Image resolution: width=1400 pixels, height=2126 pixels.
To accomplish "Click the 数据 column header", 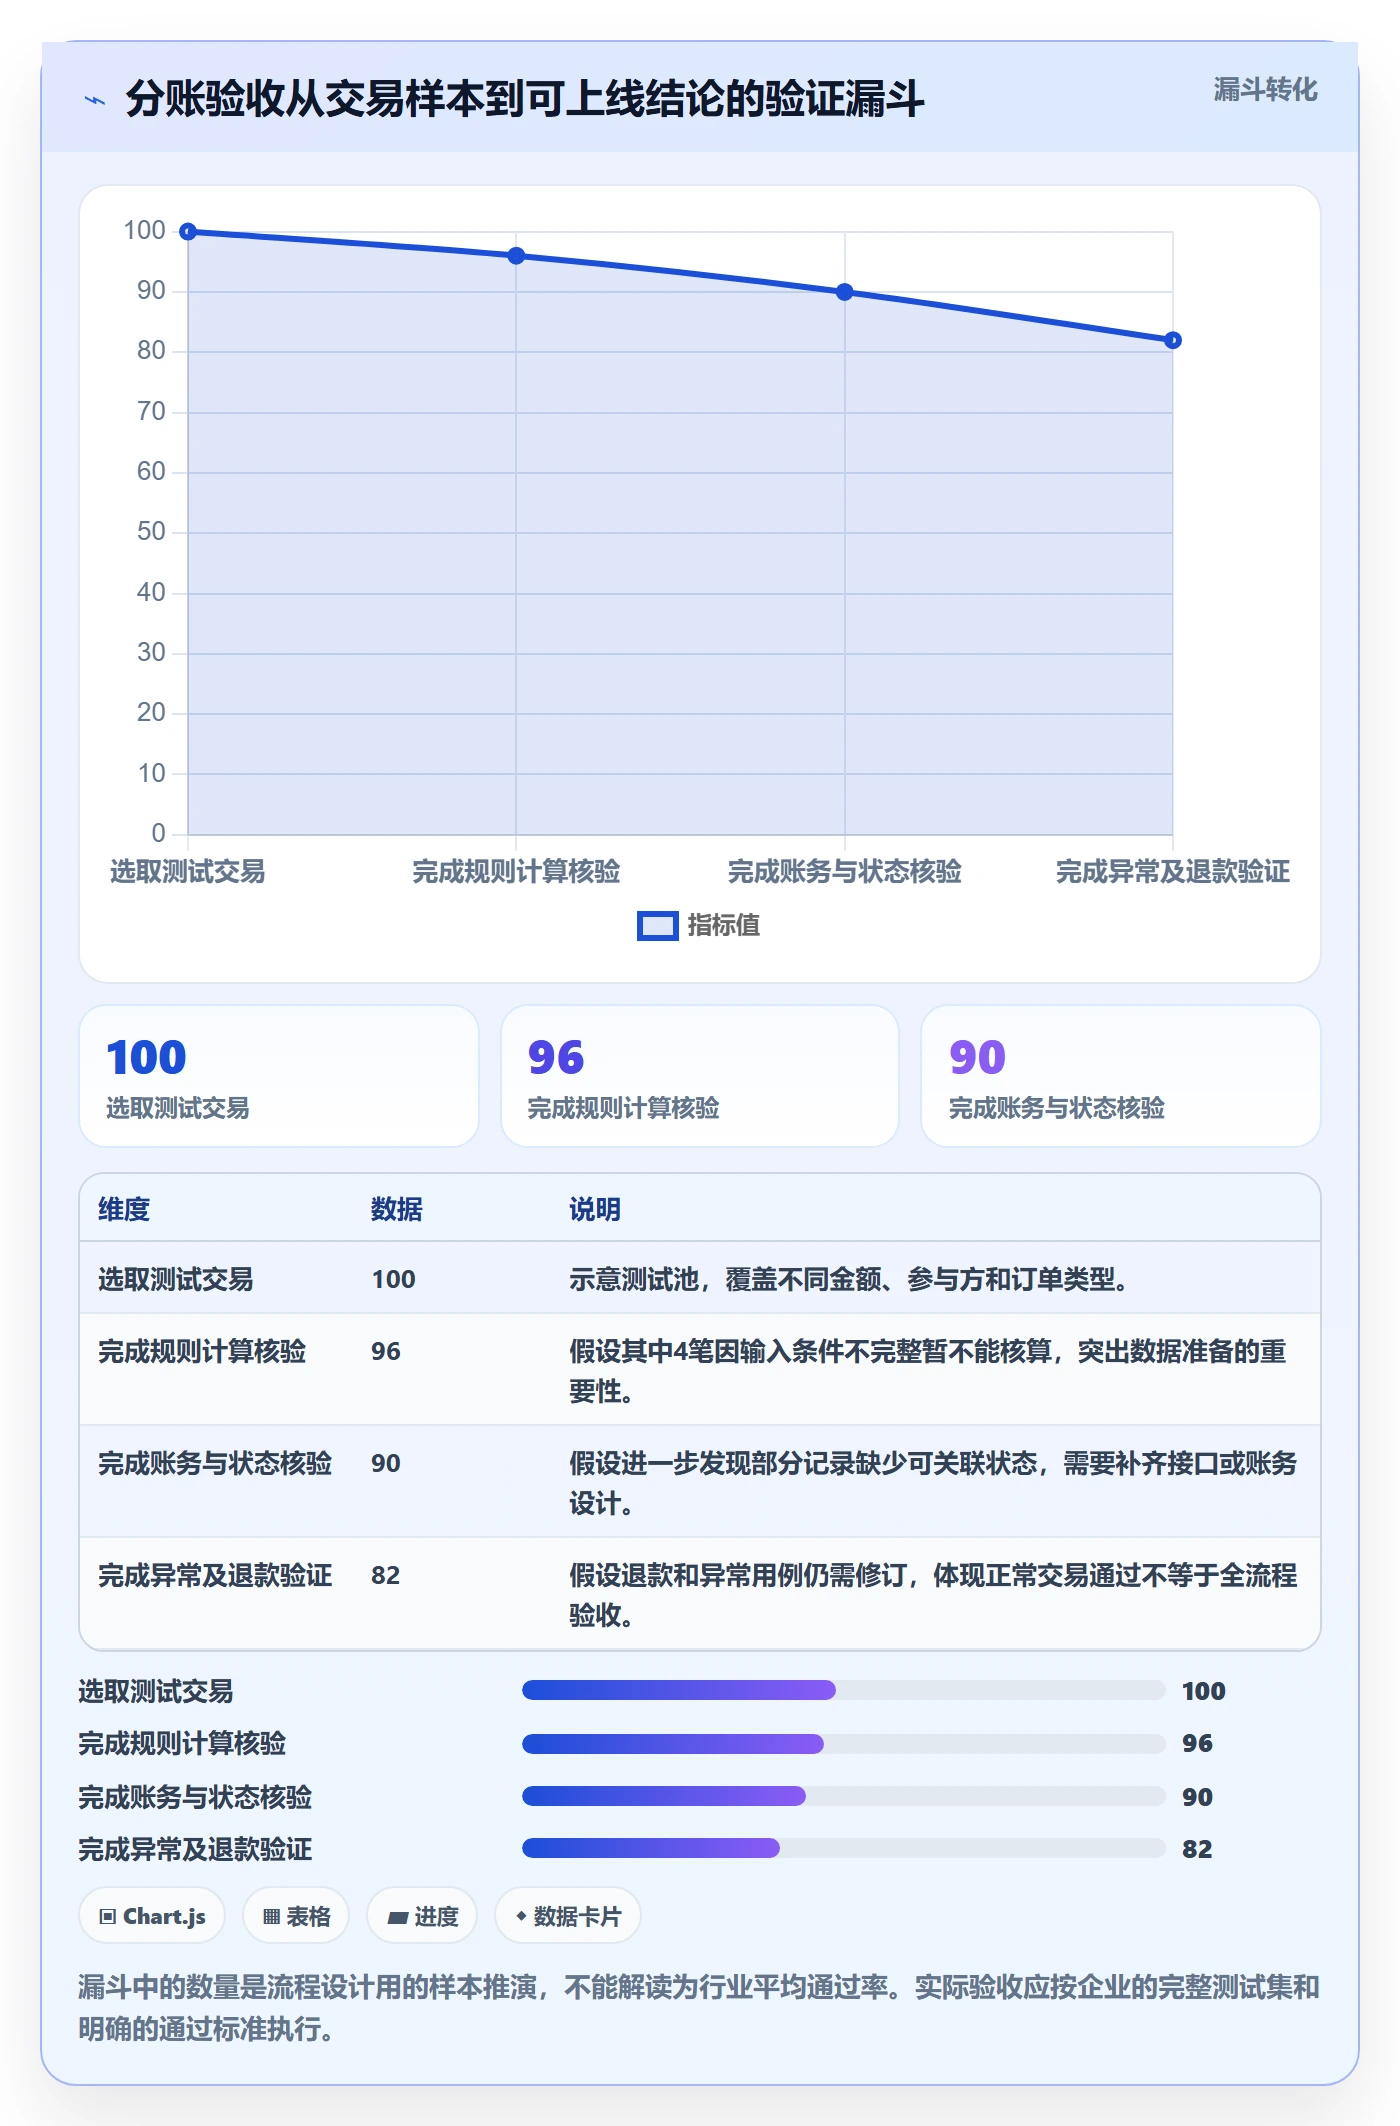I will pyautogui.click(x=397, y=1210).
